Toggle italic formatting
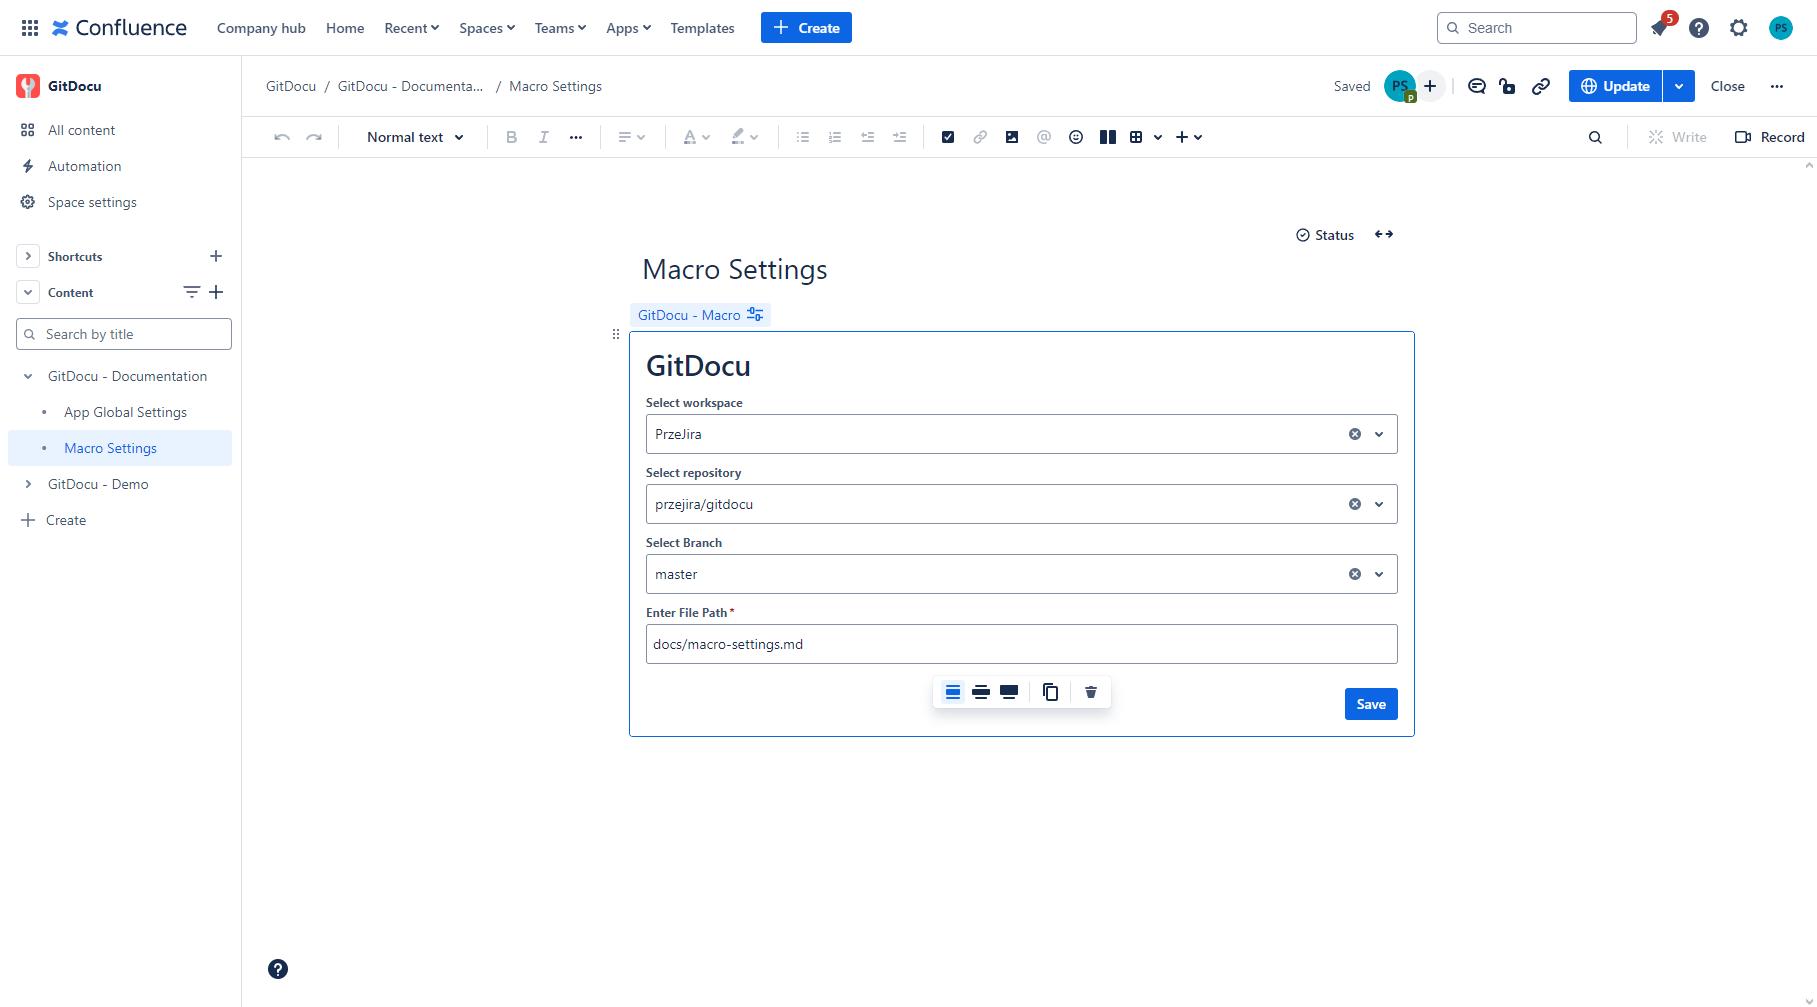 tap(544, 137)
